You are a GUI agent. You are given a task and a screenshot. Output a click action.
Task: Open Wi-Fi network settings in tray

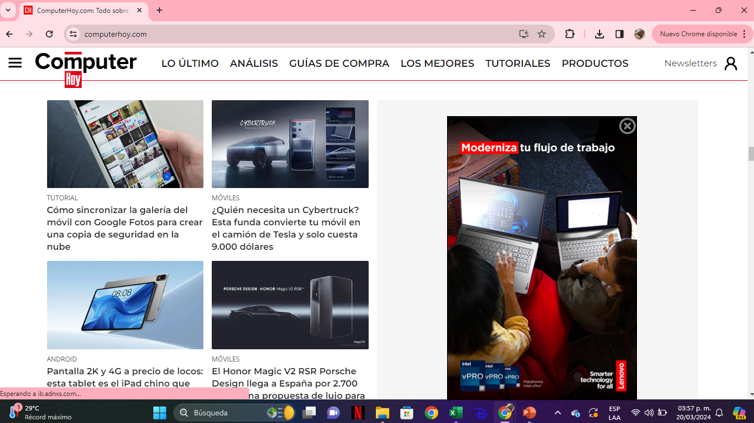[x=635, y=412]
